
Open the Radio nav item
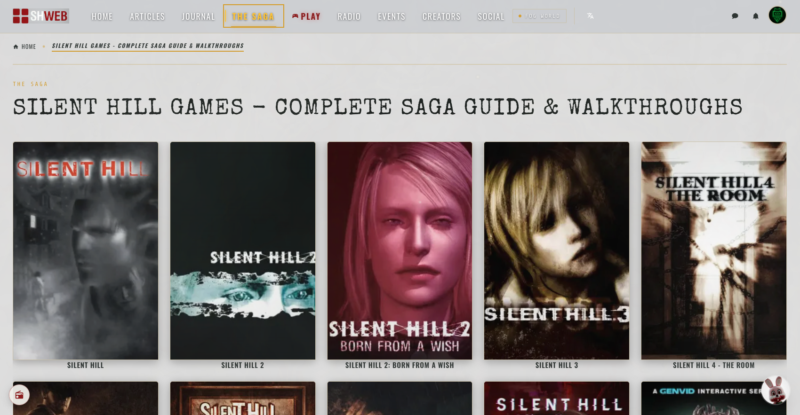(x=348, y=16)
